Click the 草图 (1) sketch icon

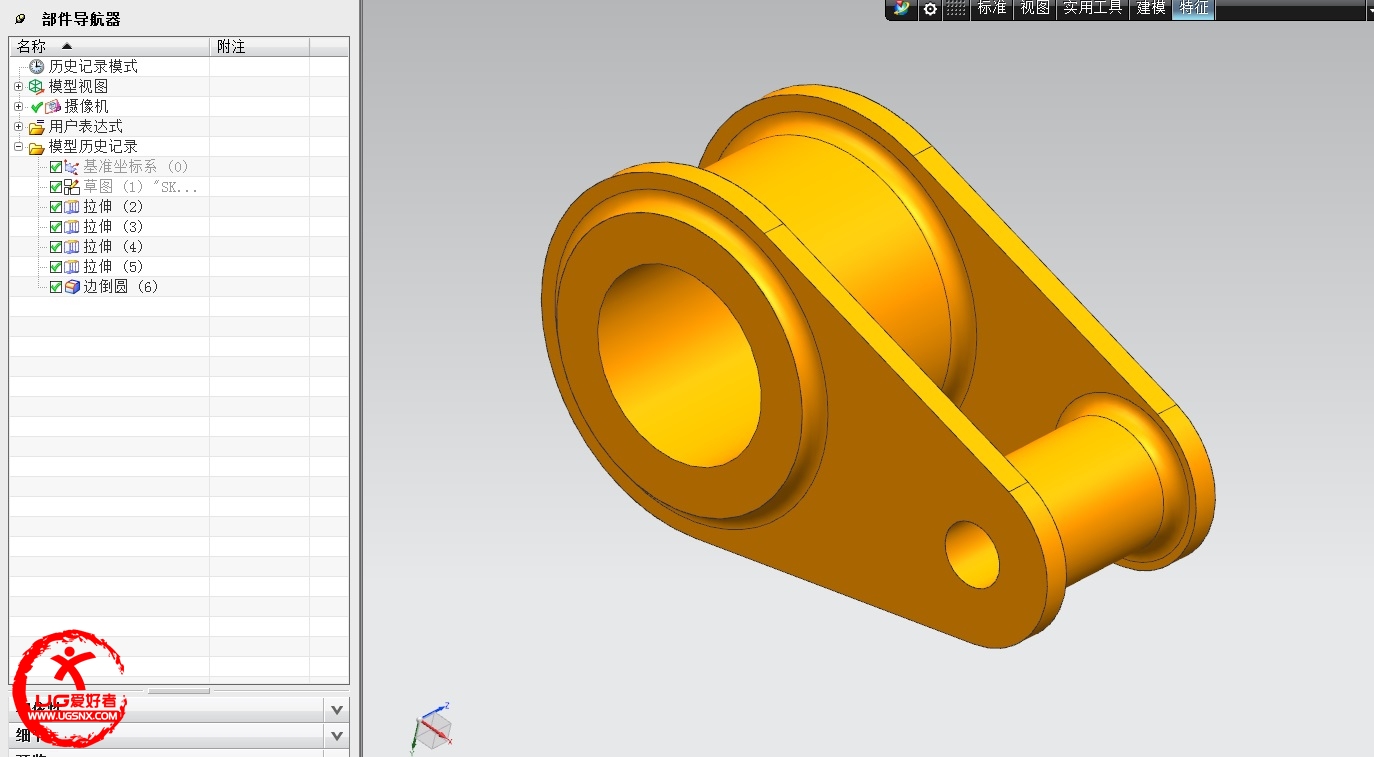coord(71,187)
